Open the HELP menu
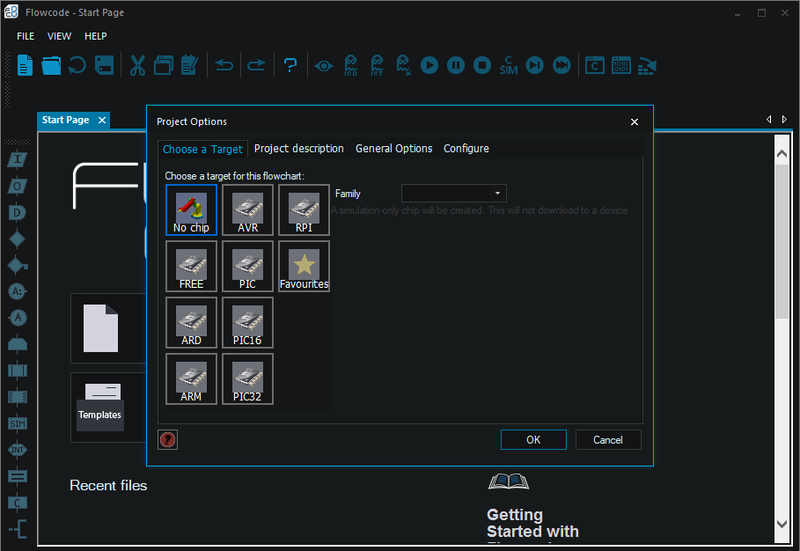The height and width of the screenshot is (551, 800). (95, 36)
